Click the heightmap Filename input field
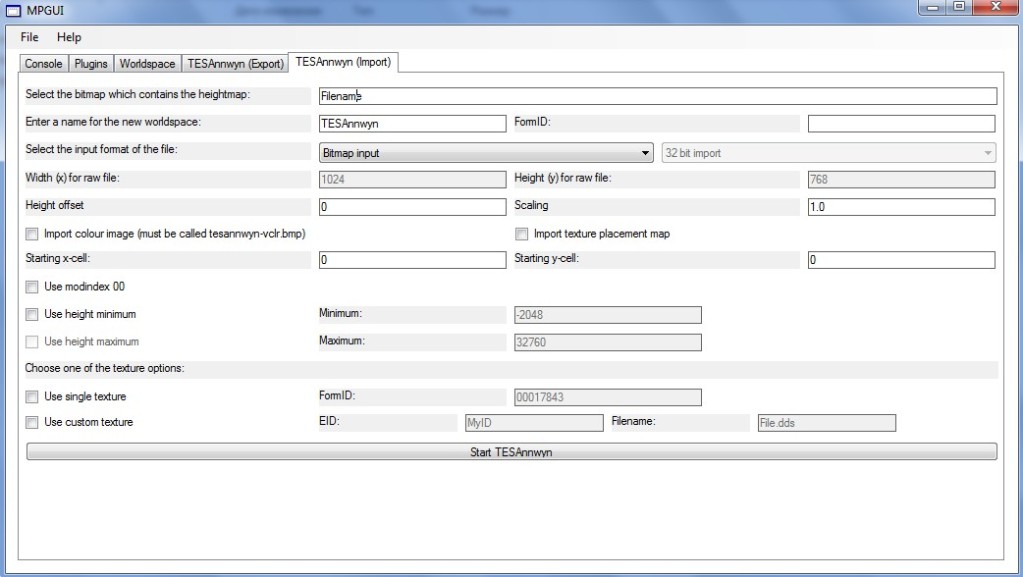The image size is (1023, 577). coord(658,96)
